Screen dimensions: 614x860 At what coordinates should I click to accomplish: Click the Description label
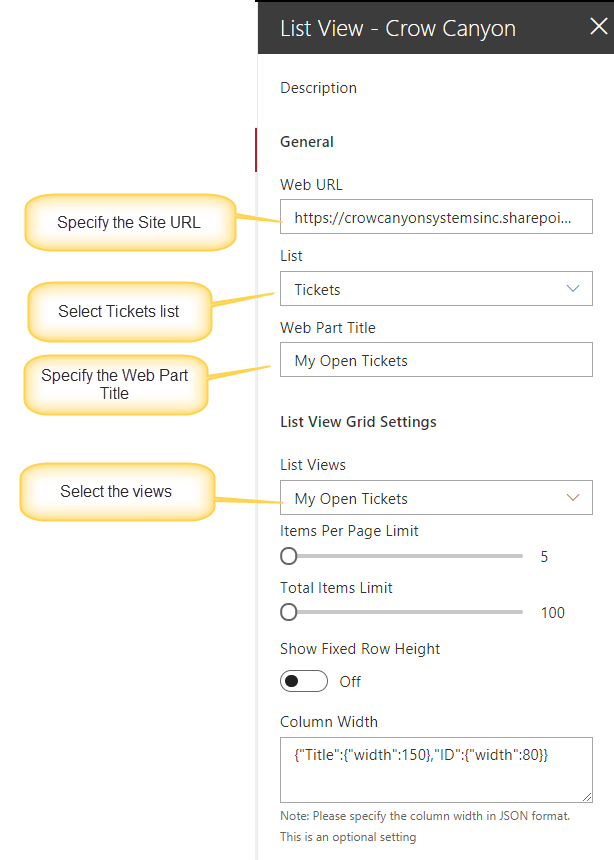[x=318, y=88]
